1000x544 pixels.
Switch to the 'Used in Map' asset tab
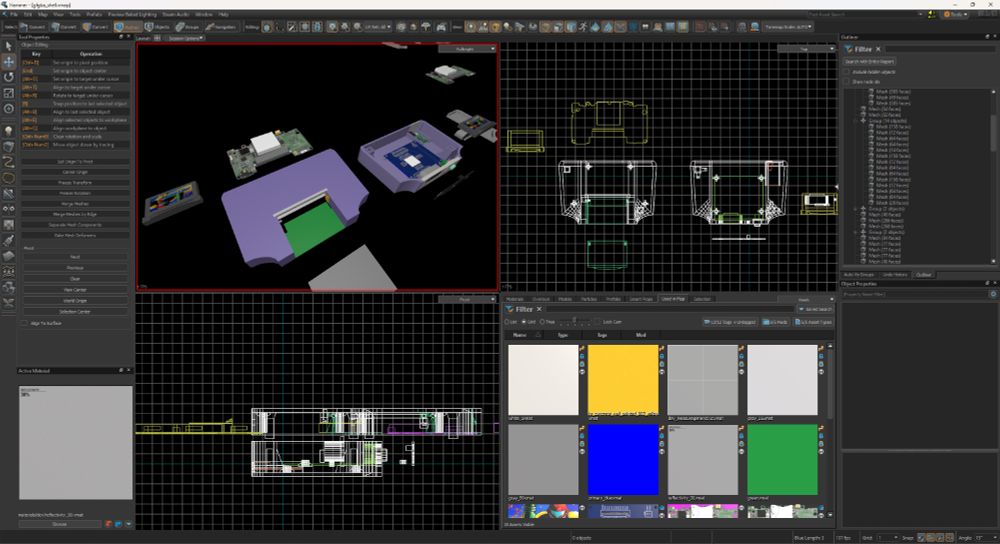pos(673,298)
